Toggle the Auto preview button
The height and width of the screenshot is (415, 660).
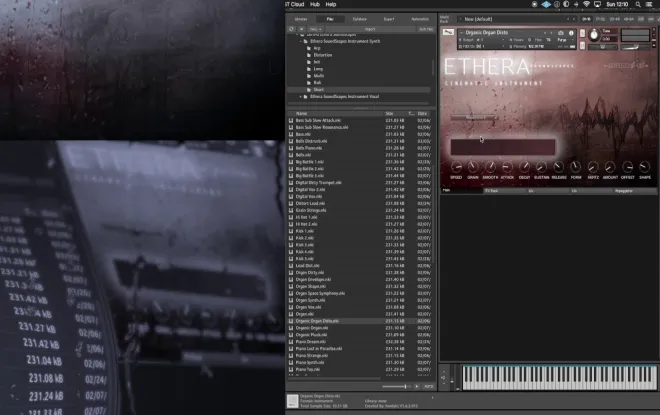point(428,386)
